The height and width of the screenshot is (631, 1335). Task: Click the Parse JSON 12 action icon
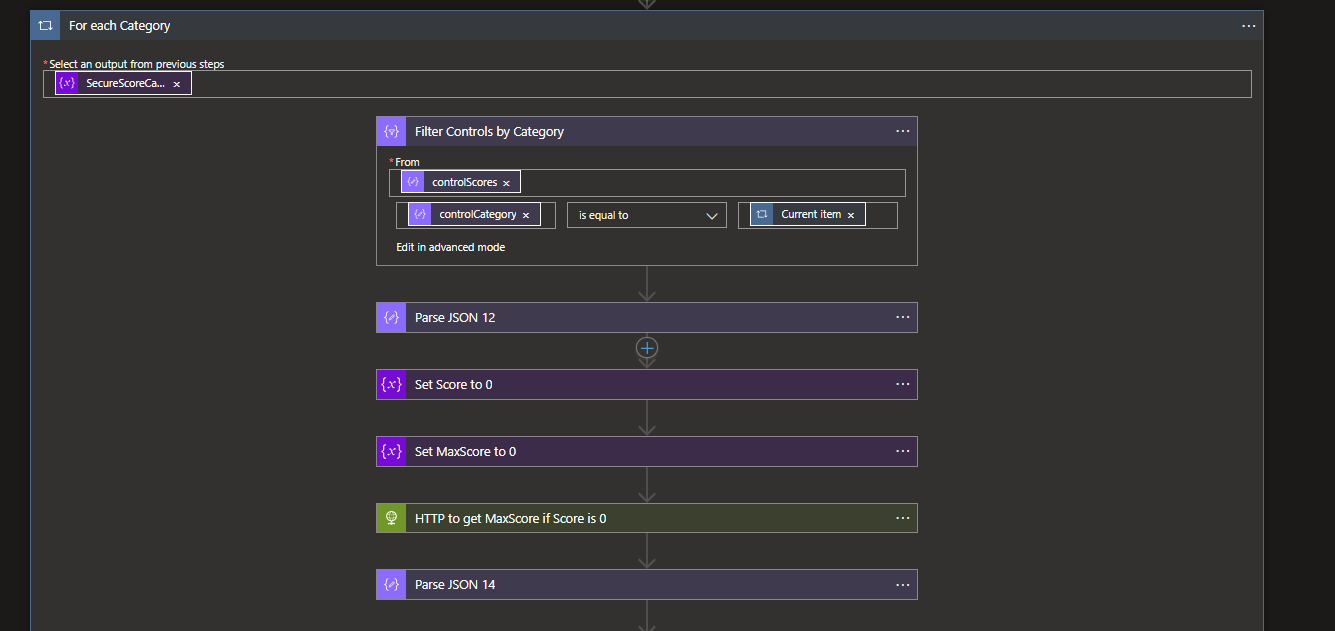tap(391, 317)
